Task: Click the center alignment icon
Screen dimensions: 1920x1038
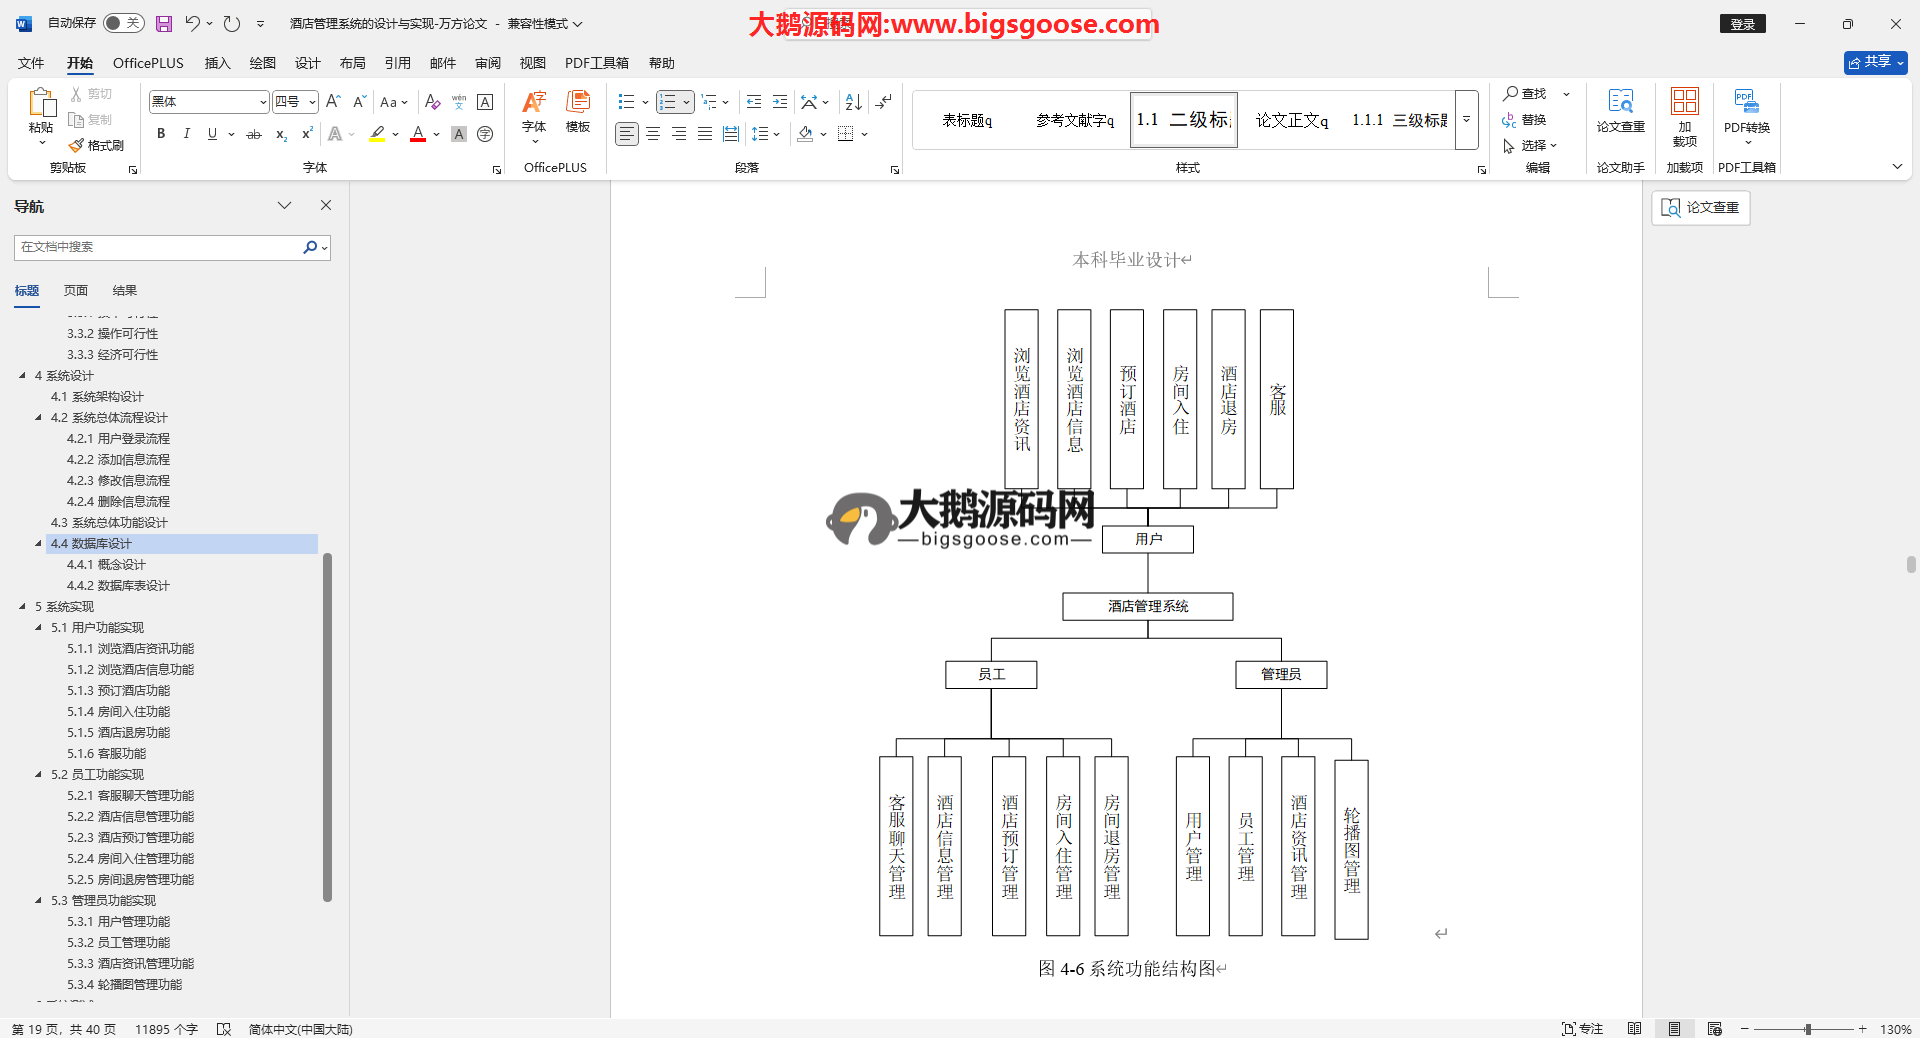Action: tap(653, 134)
